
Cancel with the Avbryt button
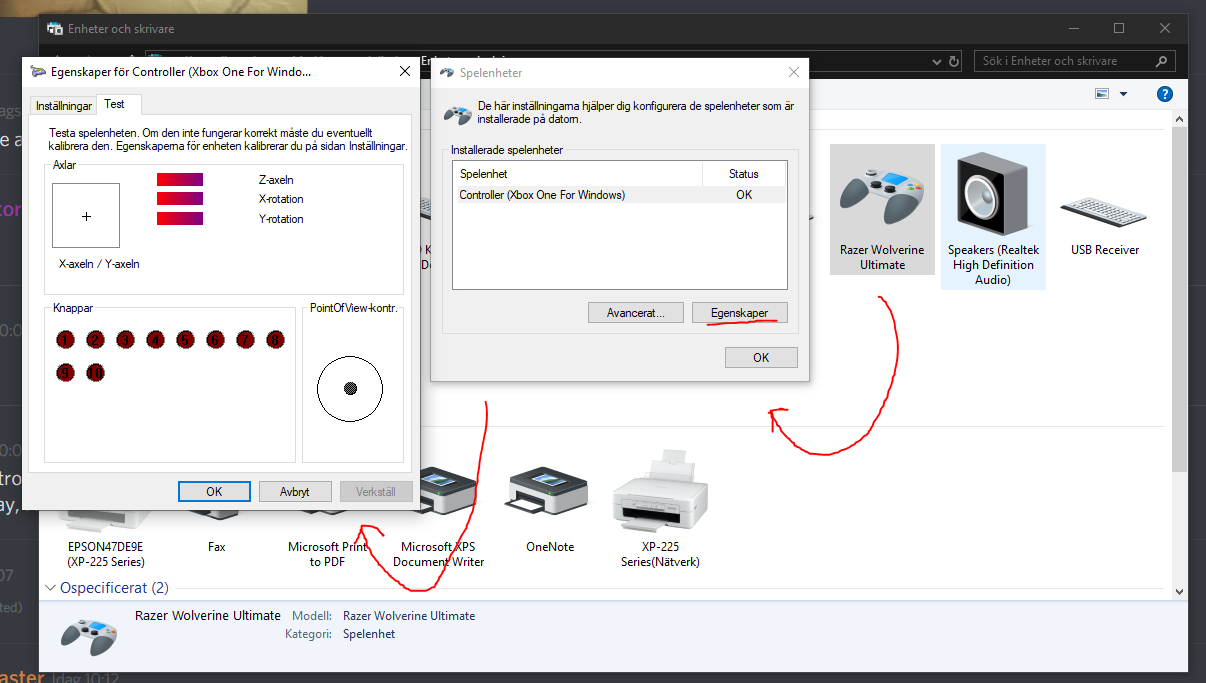295,492
